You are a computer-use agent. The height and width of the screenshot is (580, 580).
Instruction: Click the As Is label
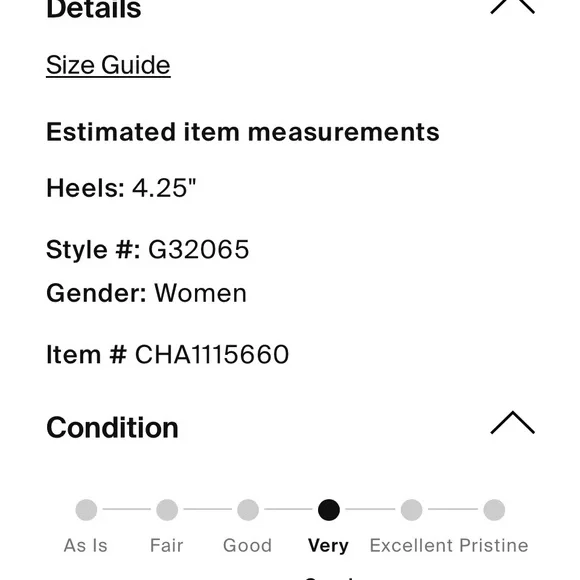click(x=86, y=546)
